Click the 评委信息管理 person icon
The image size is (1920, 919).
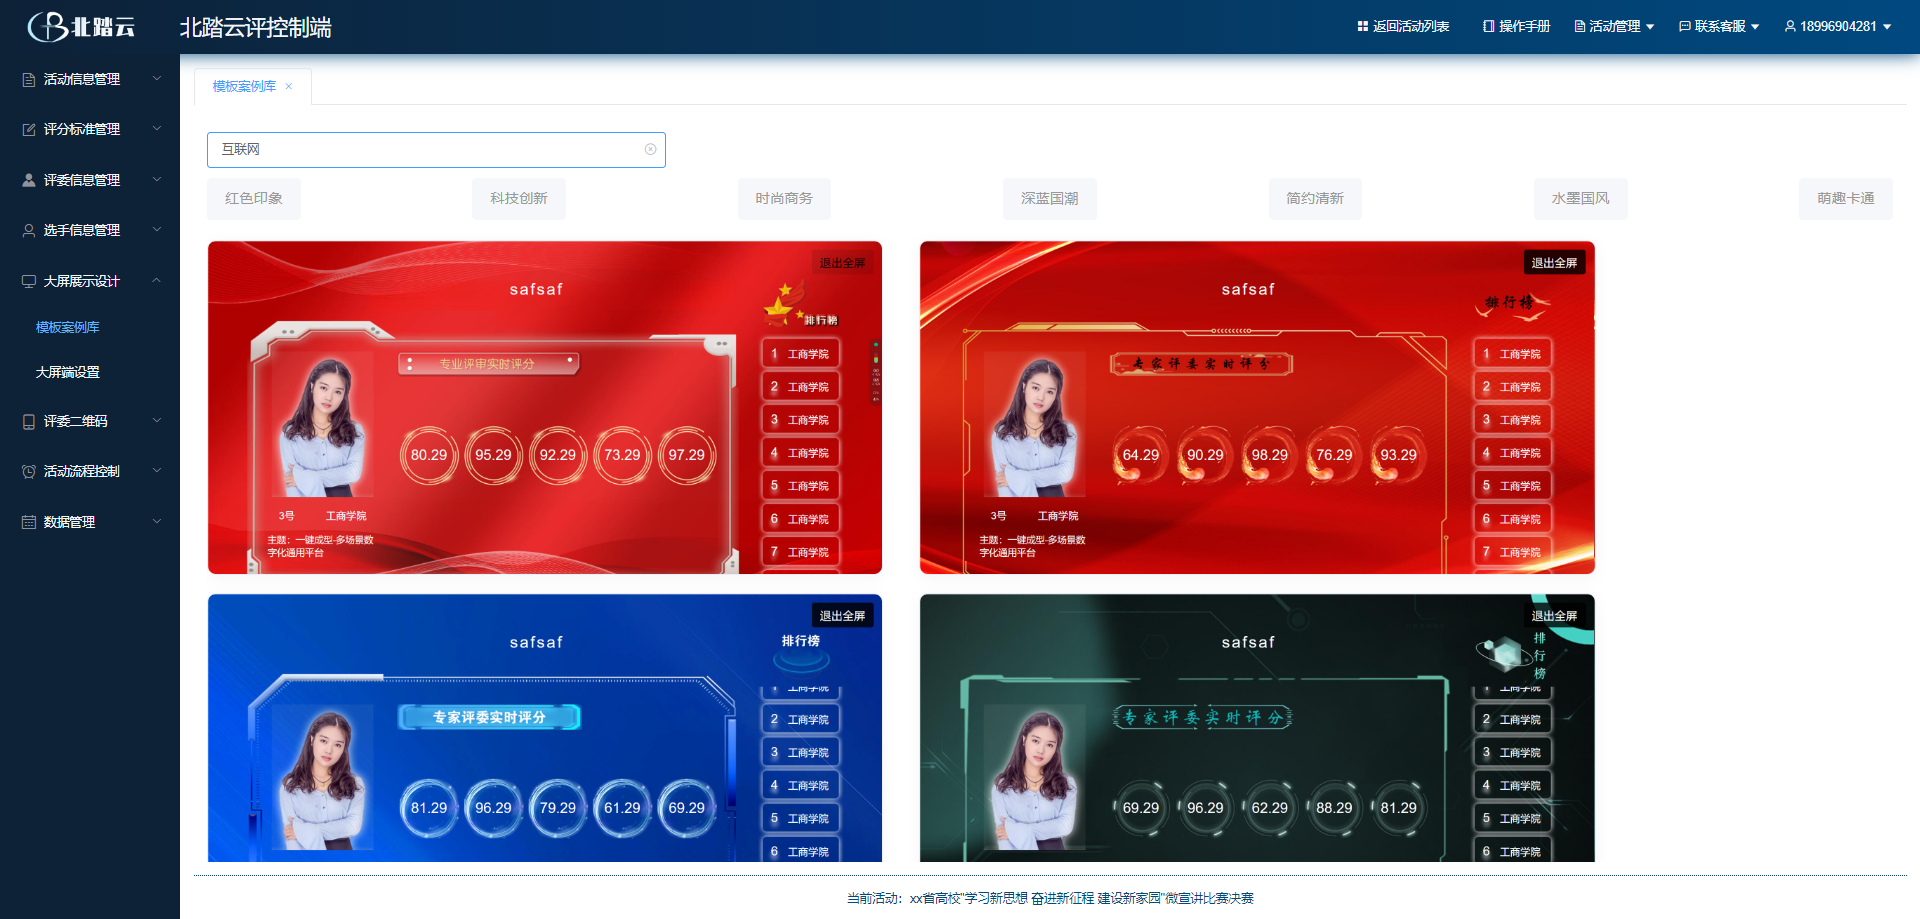(29, 180)
